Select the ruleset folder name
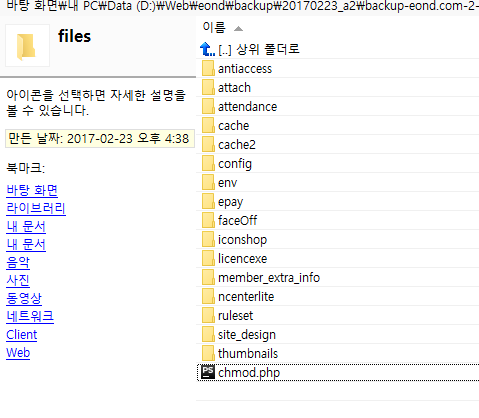Viewport: 479px width, 418px height. pyautogui.click(x=235, y=316)
